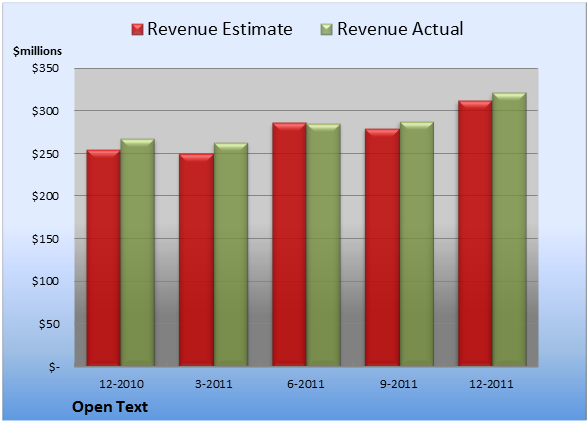Select the 3-2011 green actual bar
The width and height of the screenshot is (588, 422).
[231, 254]
